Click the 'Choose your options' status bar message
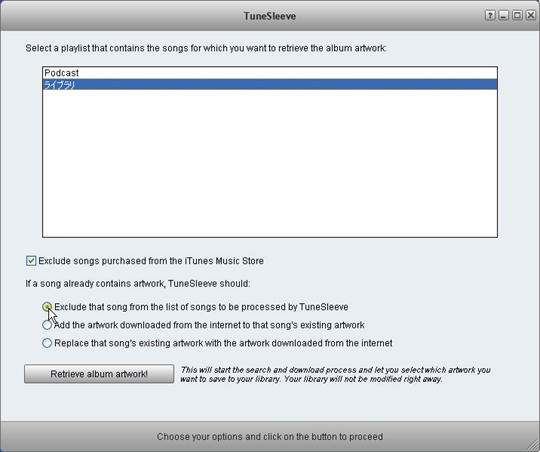 270,436
